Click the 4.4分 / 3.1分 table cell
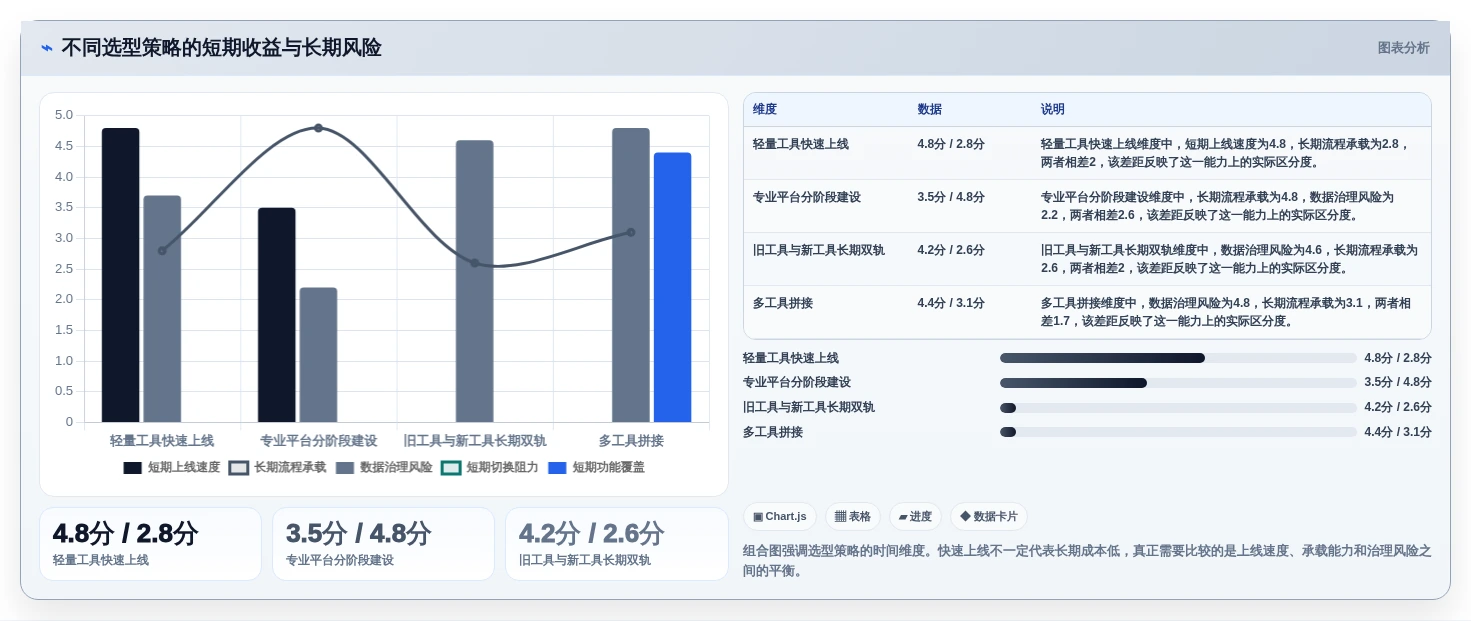Screen dimensions: 1471x621 point(951,303)
